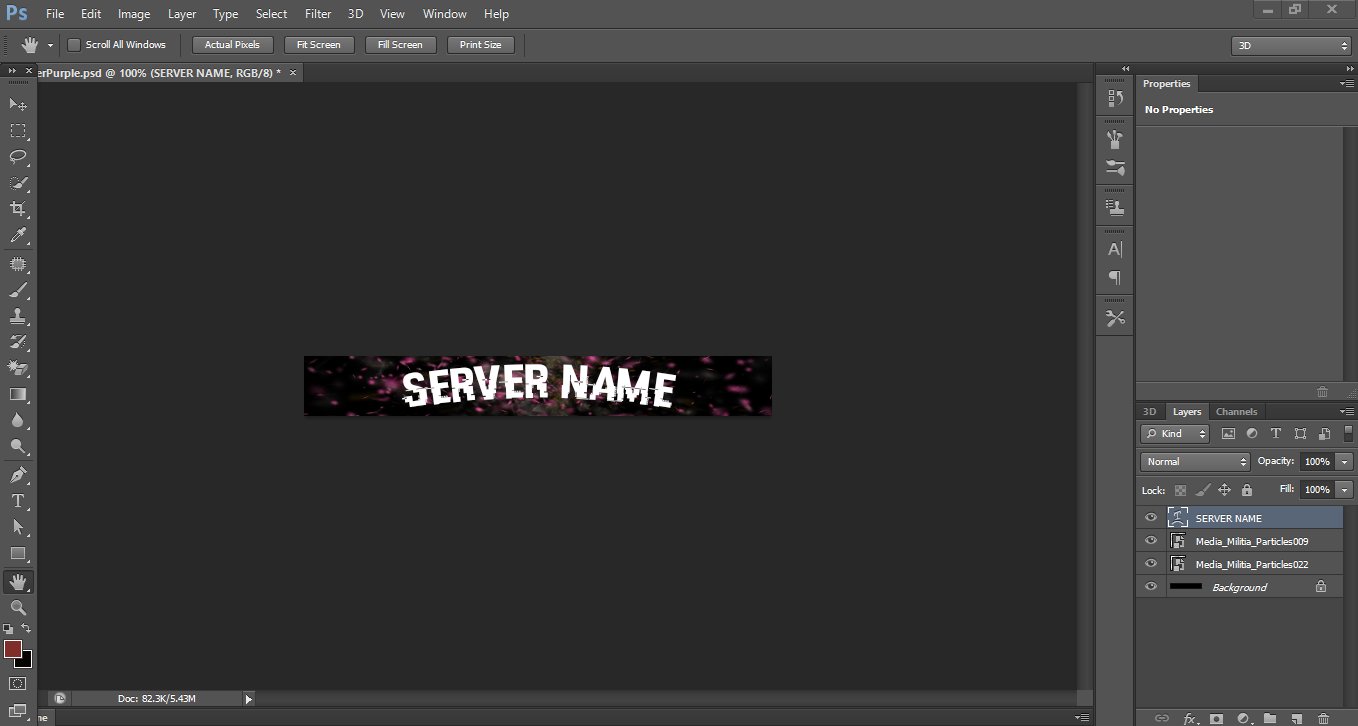
Task: Enable Scroll All Windows checkbox
Action: click(x=74, y=45)
